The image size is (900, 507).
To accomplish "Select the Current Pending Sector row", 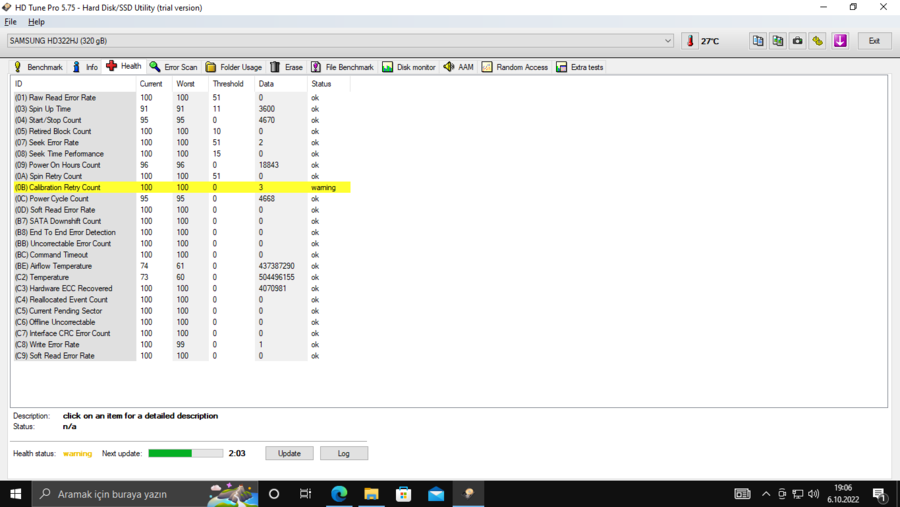I will [181, 311].
